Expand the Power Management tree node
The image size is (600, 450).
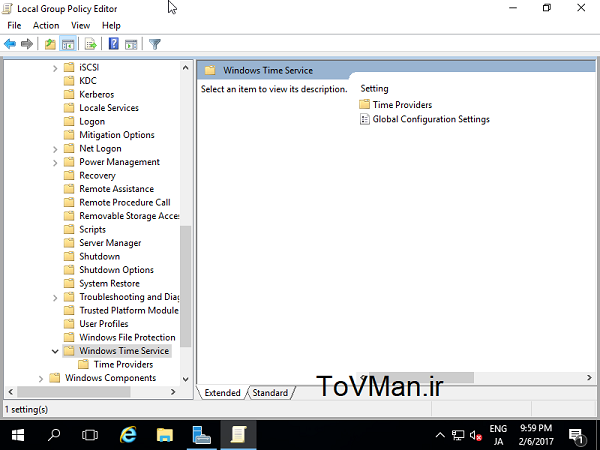coord(55,163)
